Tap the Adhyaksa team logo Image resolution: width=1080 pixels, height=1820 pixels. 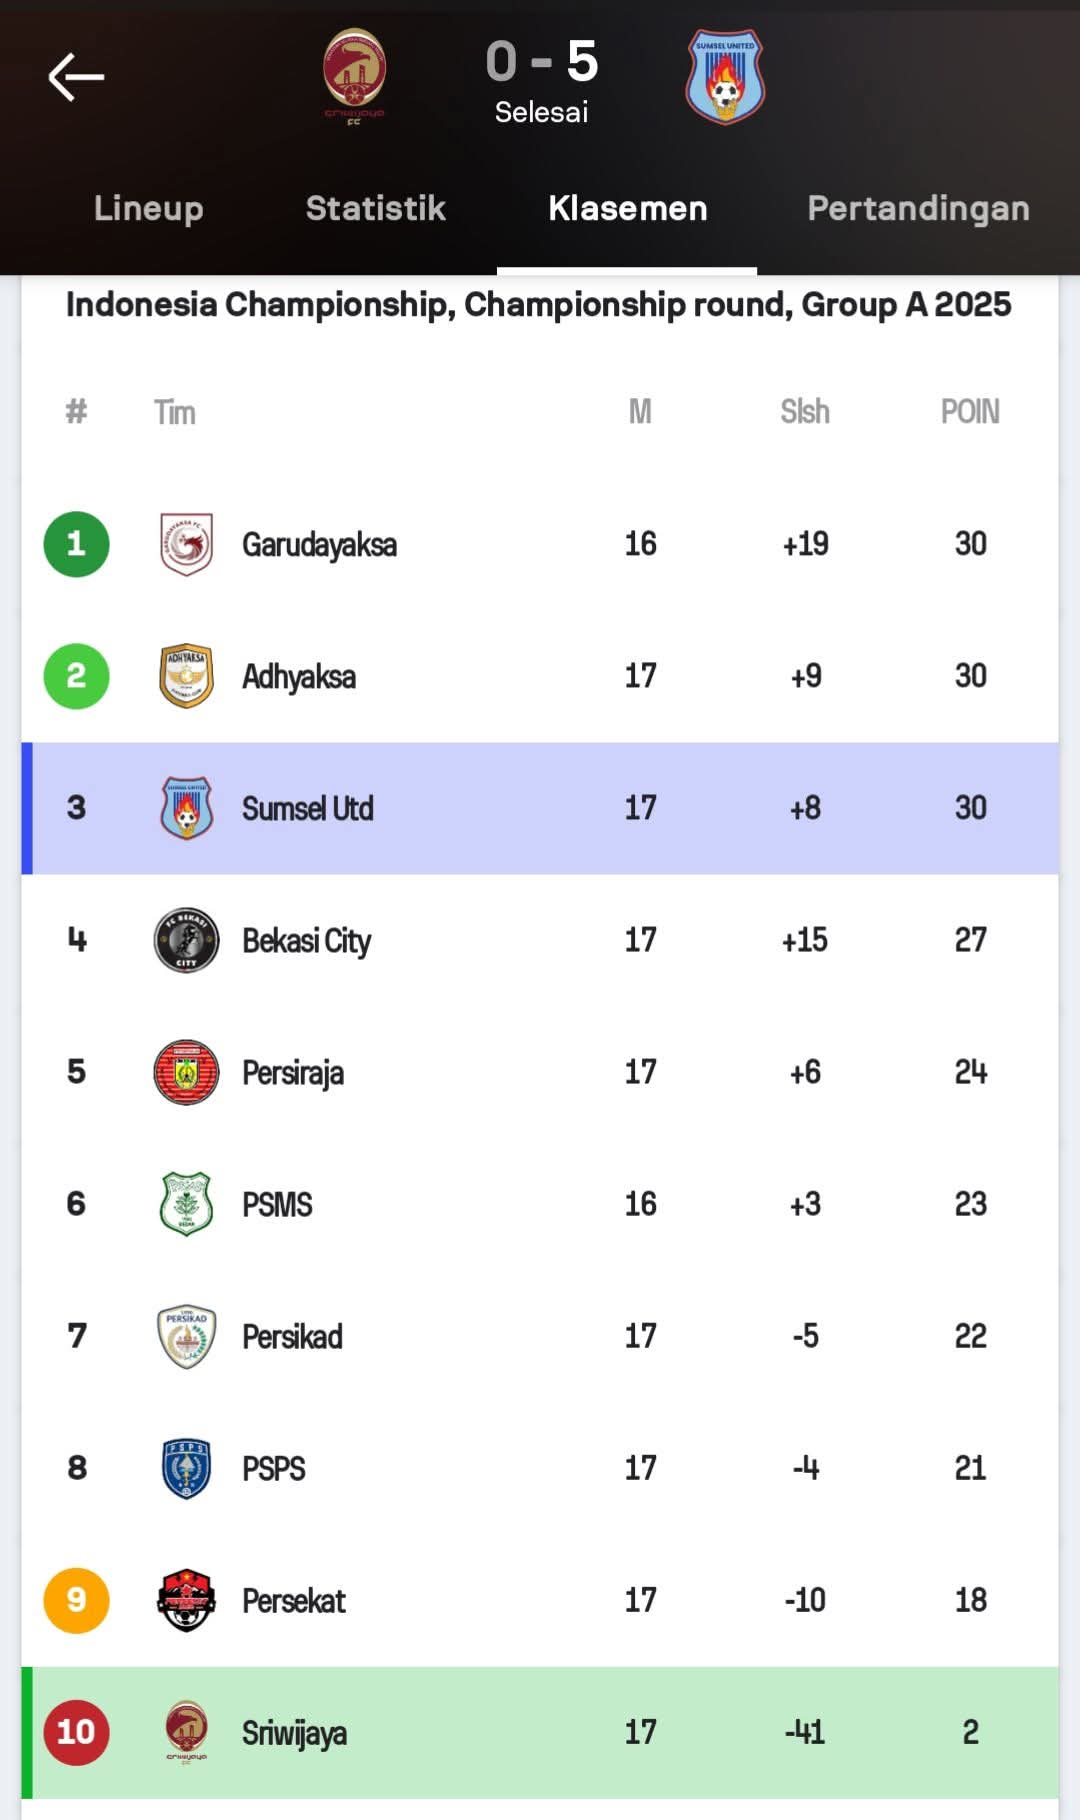pyautogui.click(x=186, y=676)
